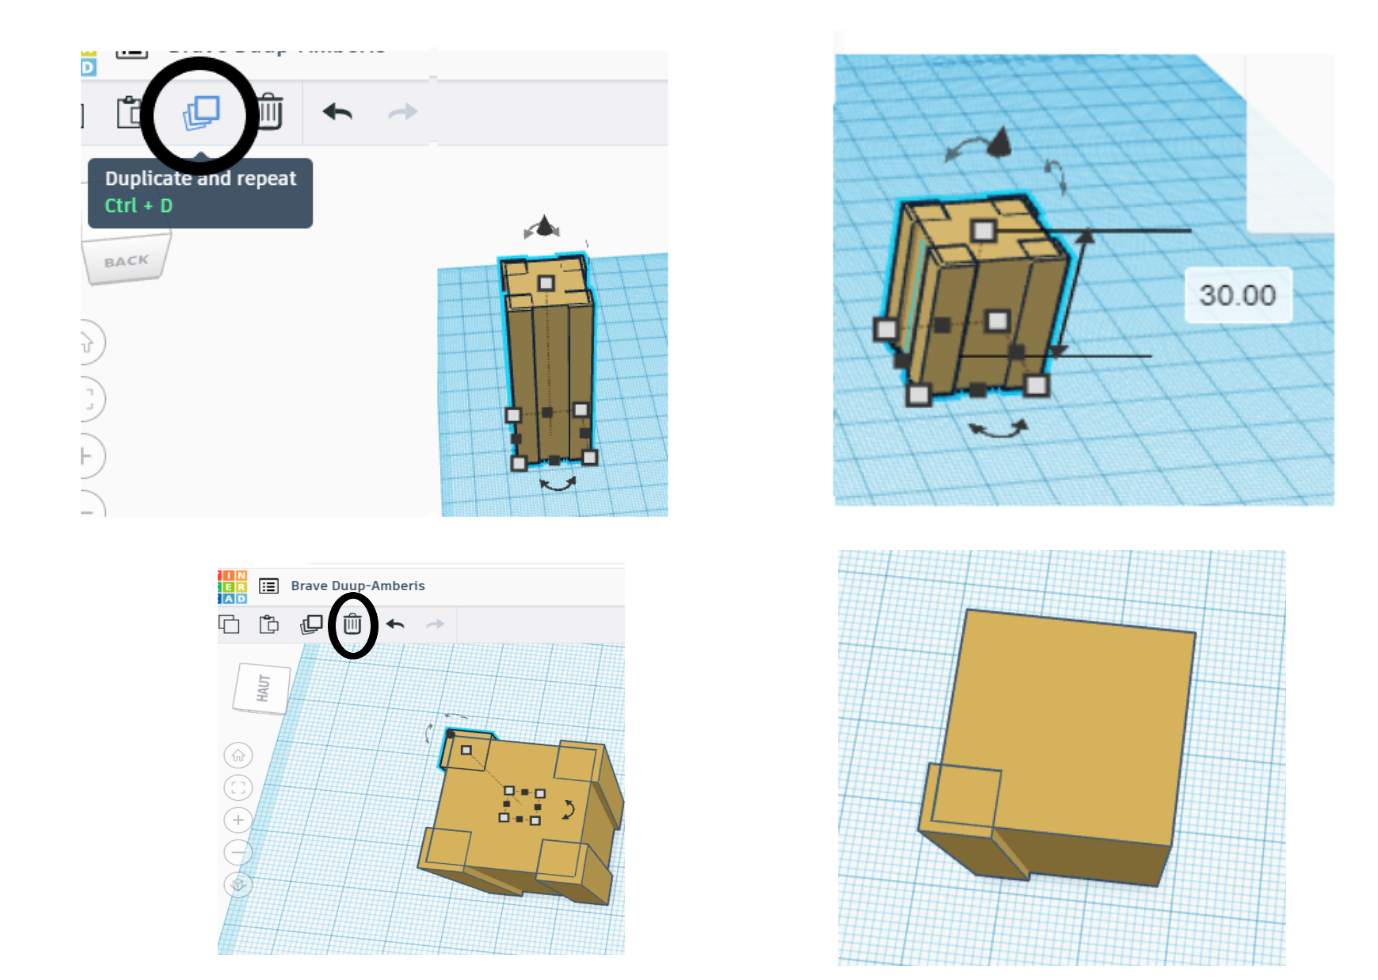
Task: Click the BACK view label
Action: point(126,258)
